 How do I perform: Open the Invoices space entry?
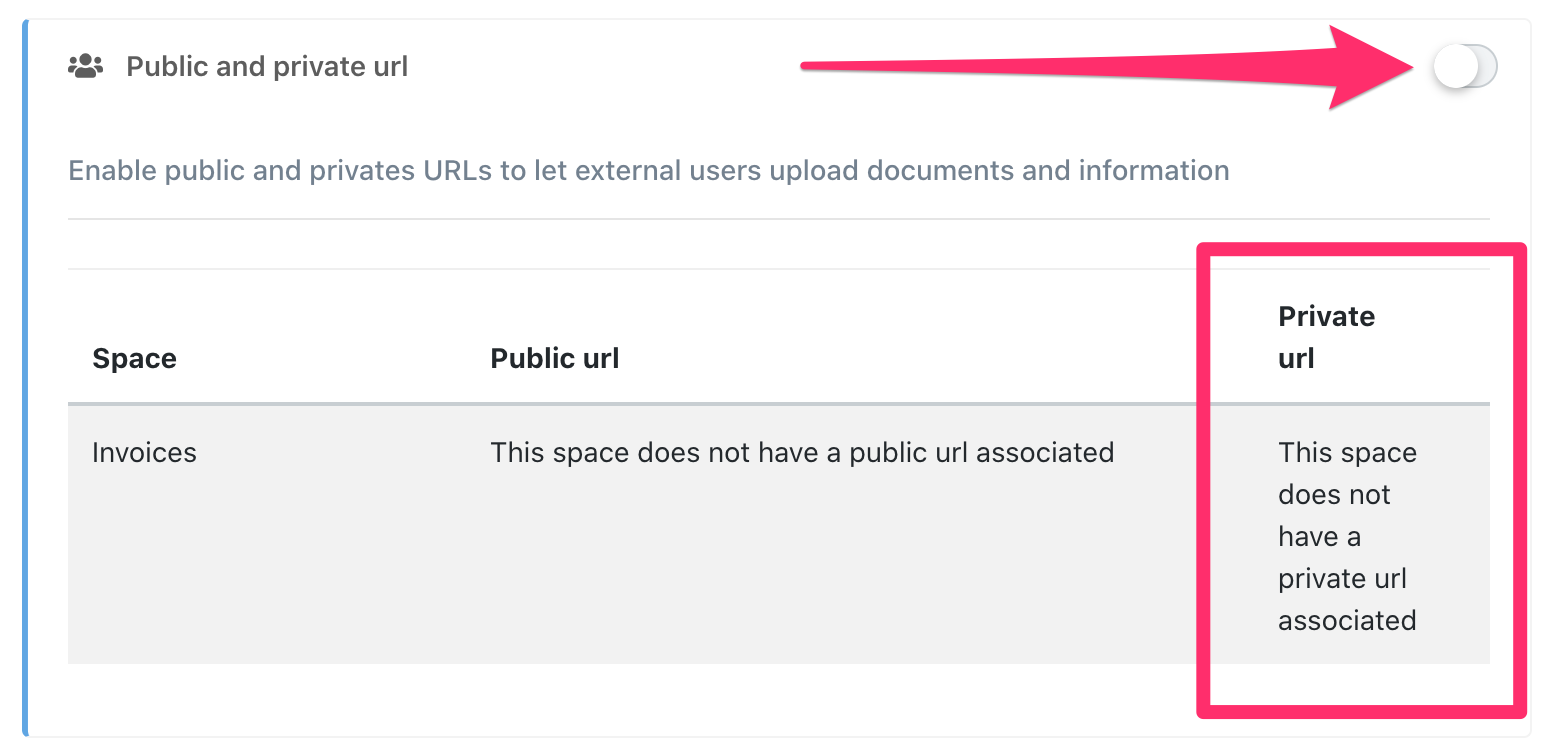point(144,452)
